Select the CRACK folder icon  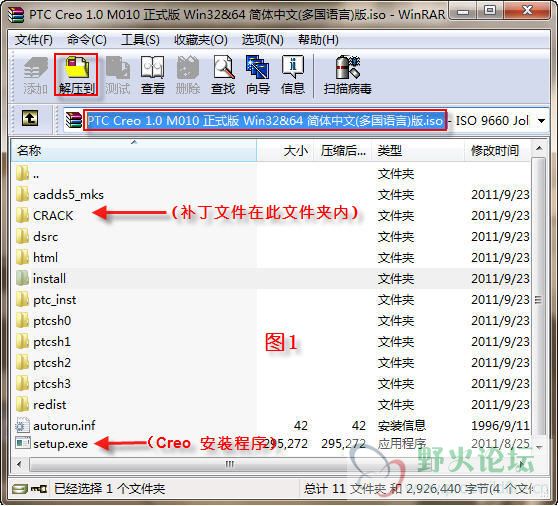tap(22, 215)
